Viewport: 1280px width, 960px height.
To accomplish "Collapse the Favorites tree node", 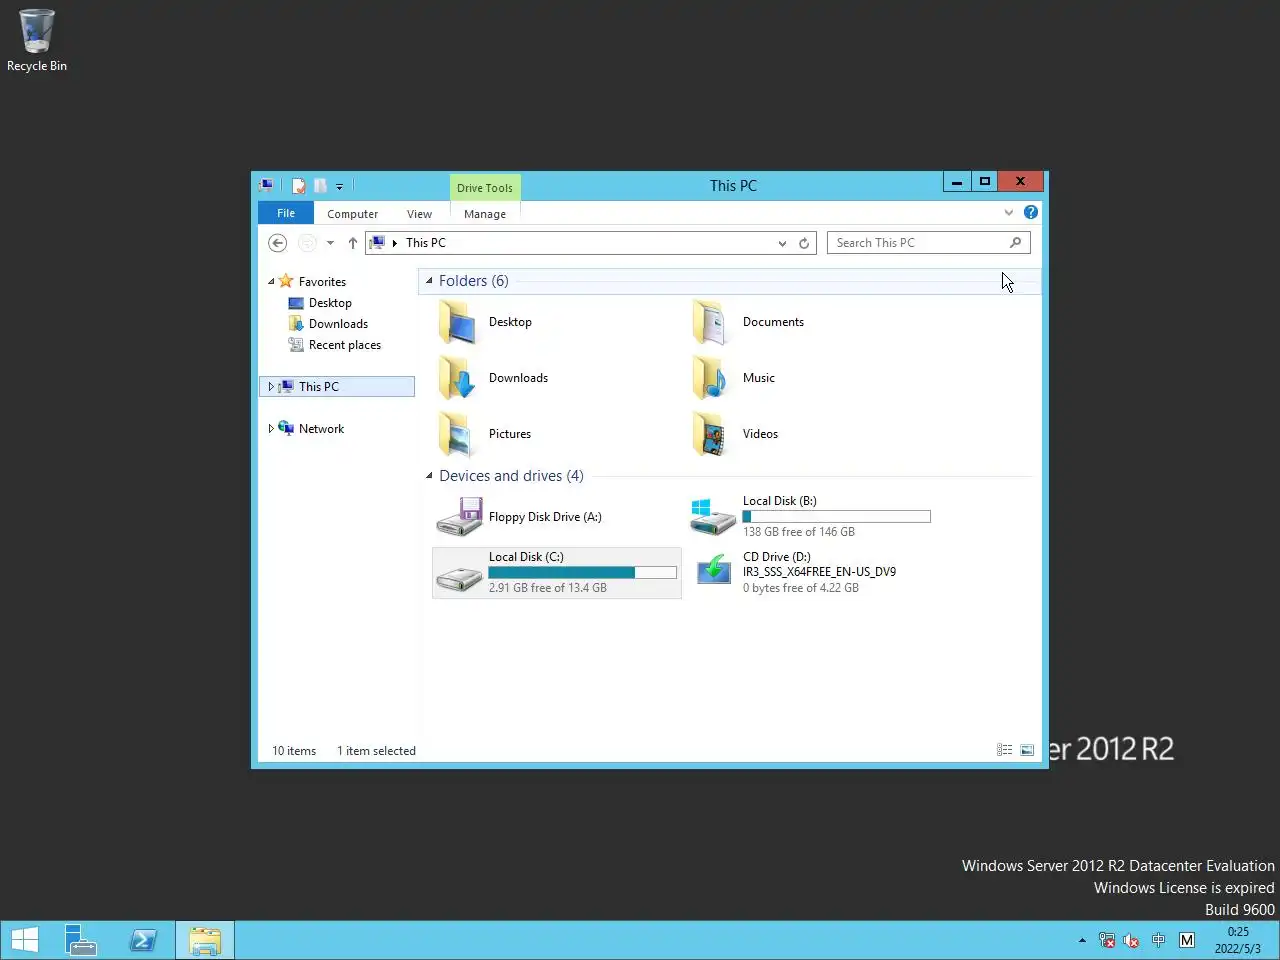I will [271, 282].
